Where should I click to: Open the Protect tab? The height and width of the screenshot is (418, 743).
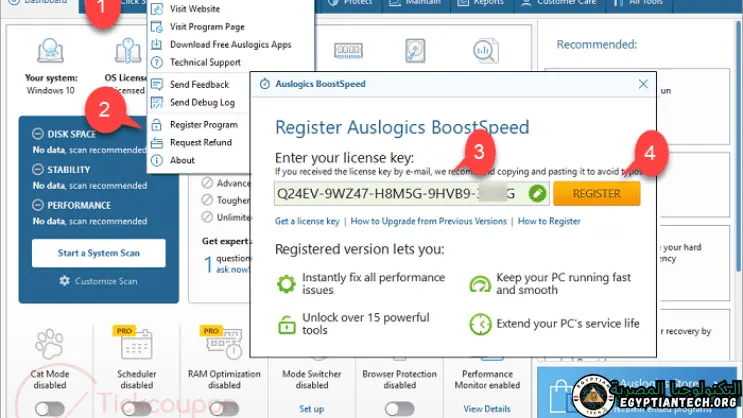pyautogui.click(x=350, y=2)
